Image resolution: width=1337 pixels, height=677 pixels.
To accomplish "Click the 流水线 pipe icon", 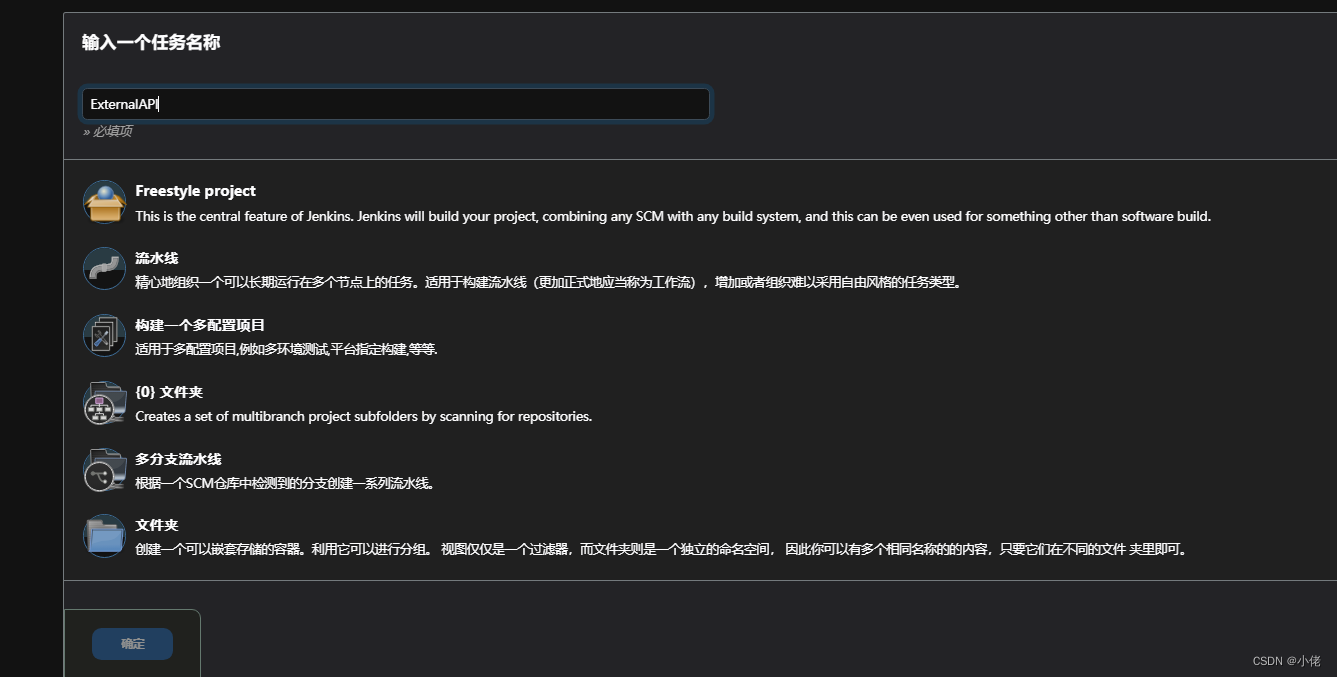I will (104, 269).
